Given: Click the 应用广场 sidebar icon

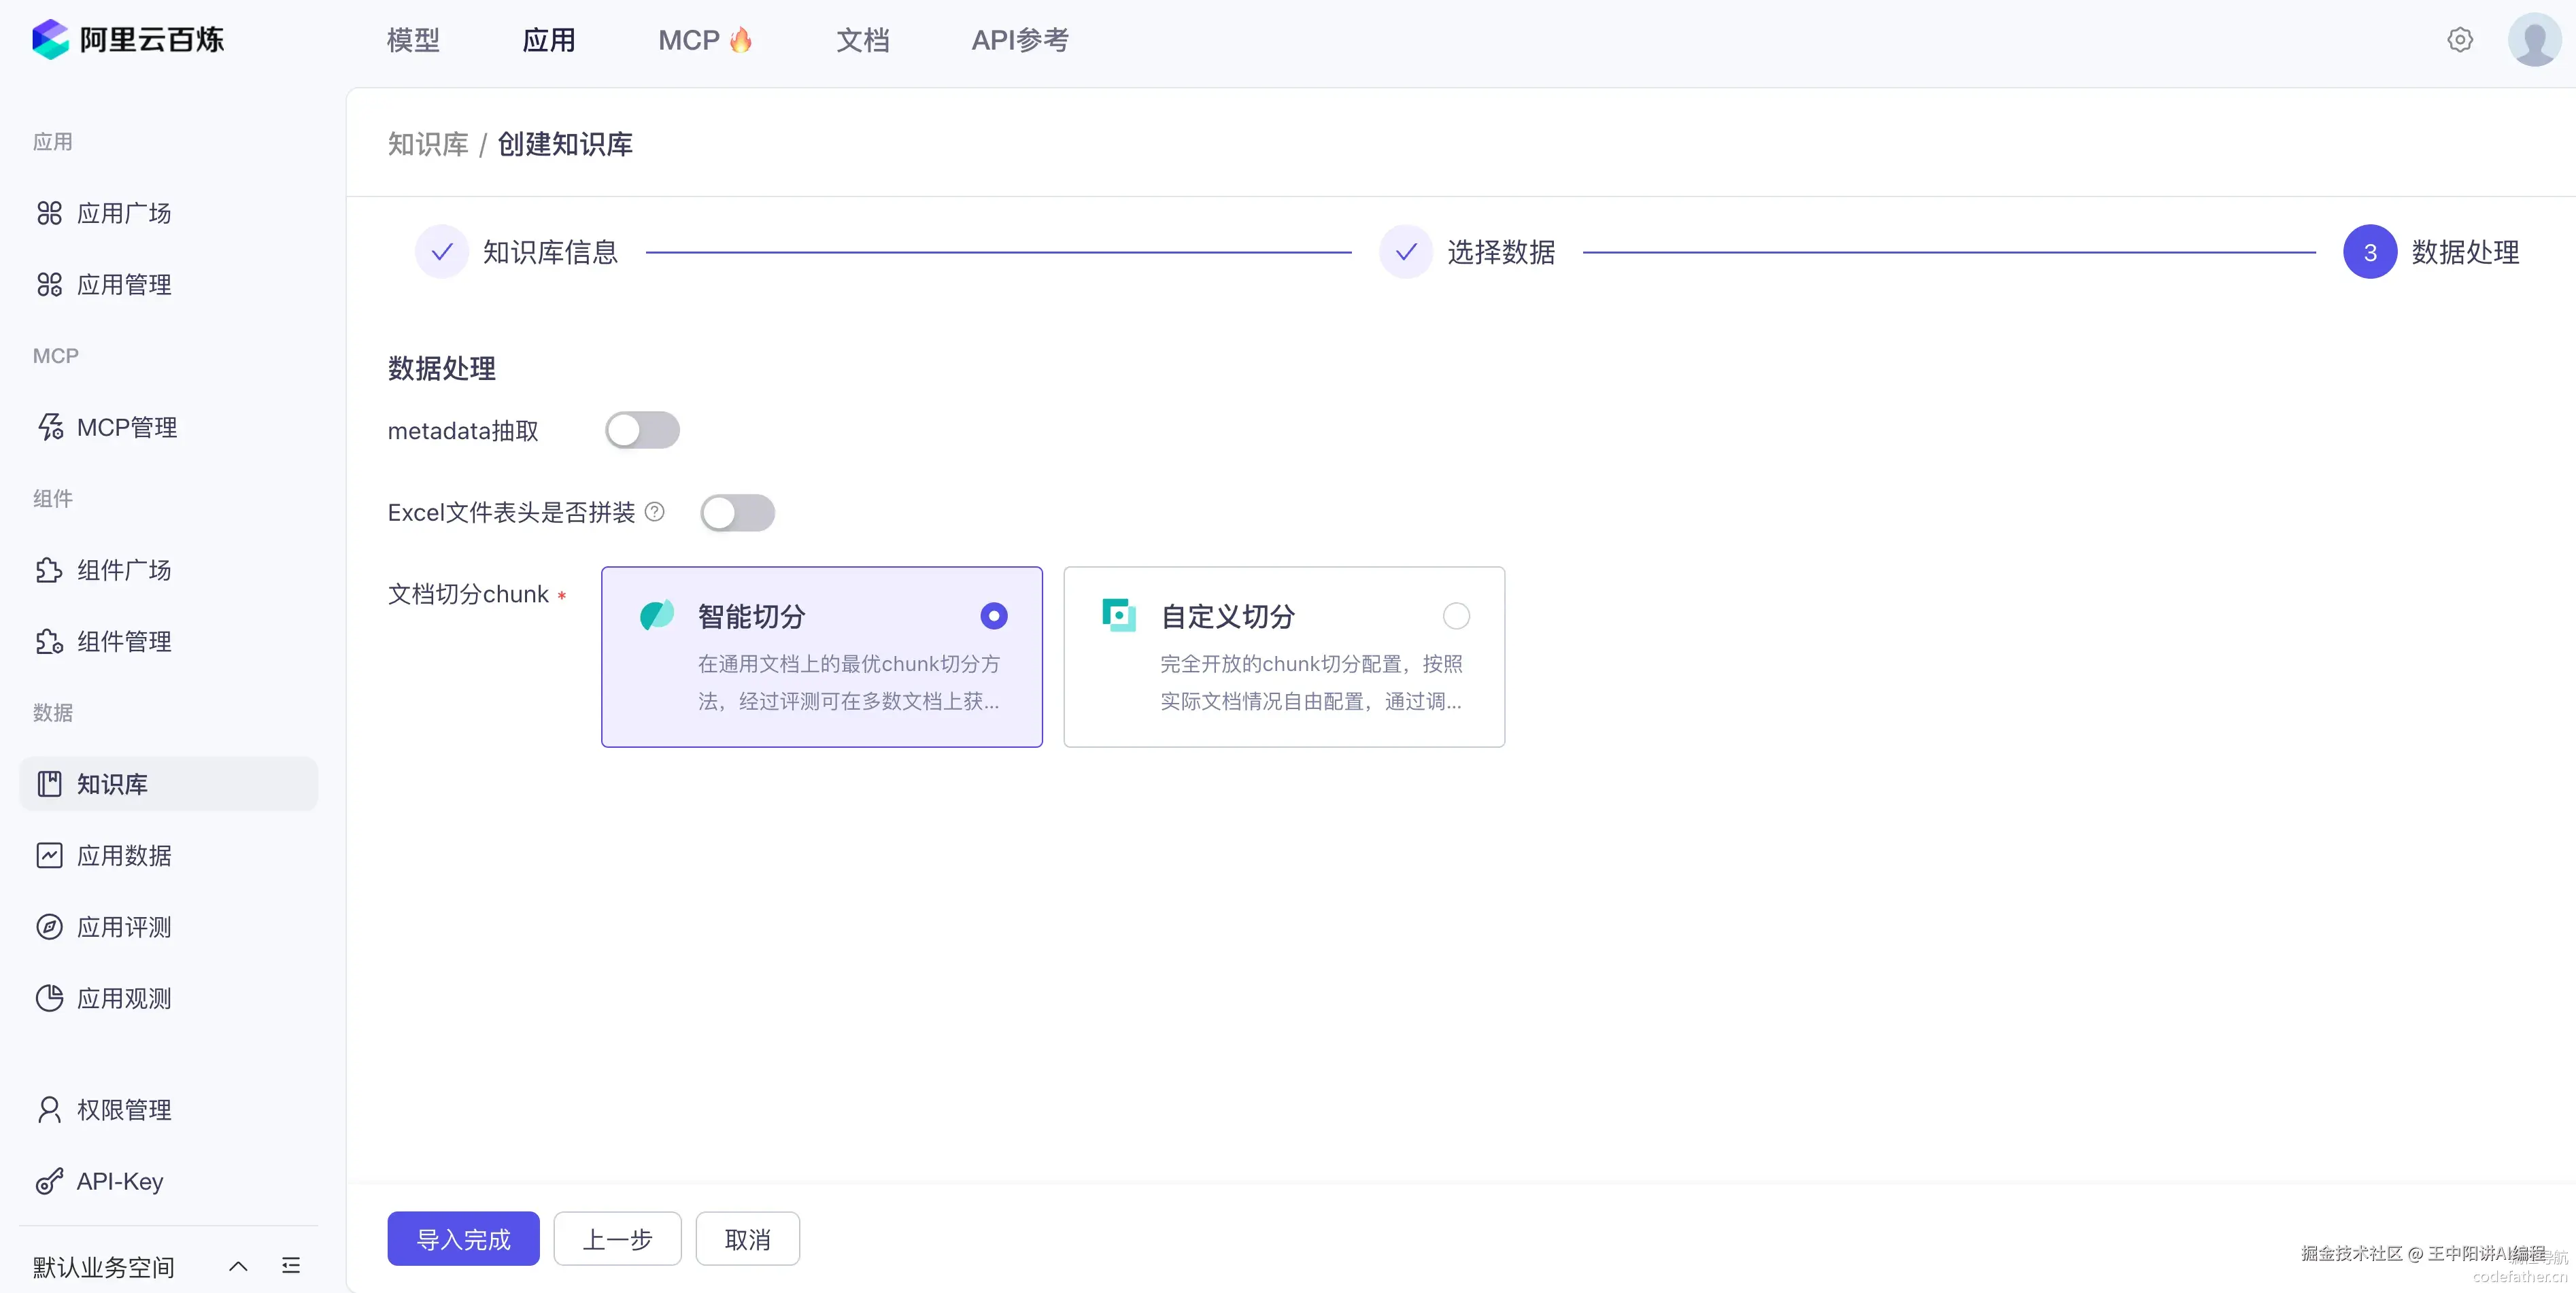Looking at the screenshot, I should point(49,213).
